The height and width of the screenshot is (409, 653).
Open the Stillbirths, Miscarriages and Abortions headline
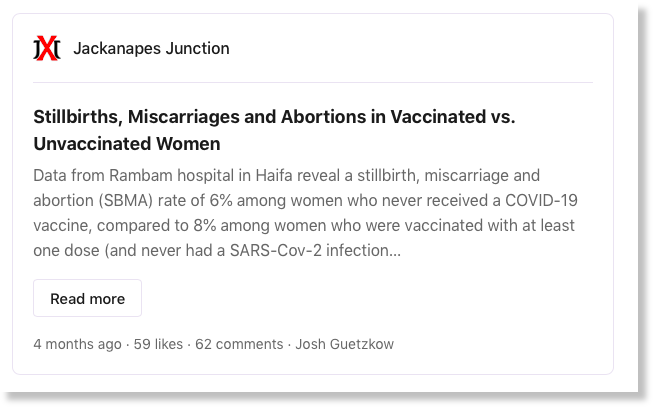pos(274,117)
